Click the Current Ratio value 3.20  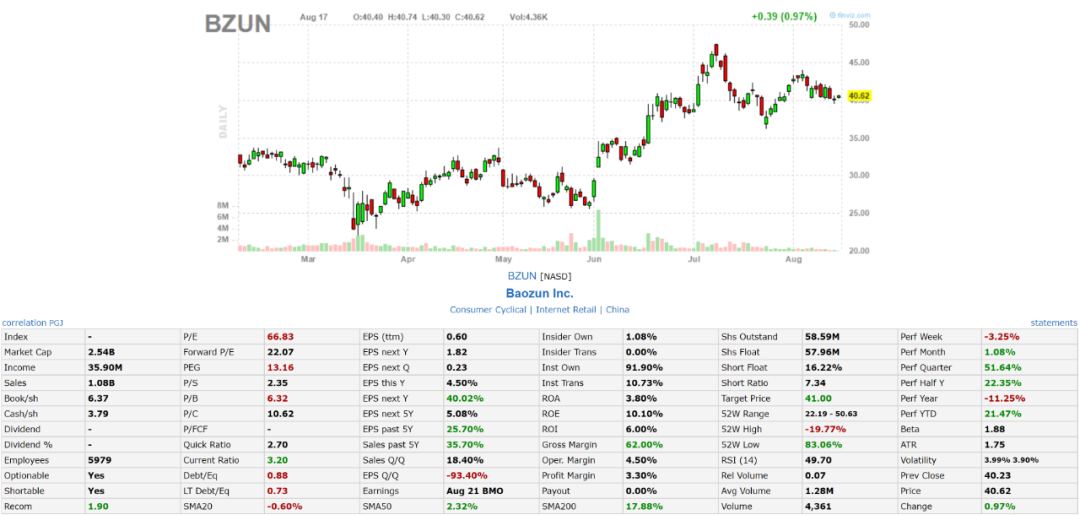click(x=278, y=460)
